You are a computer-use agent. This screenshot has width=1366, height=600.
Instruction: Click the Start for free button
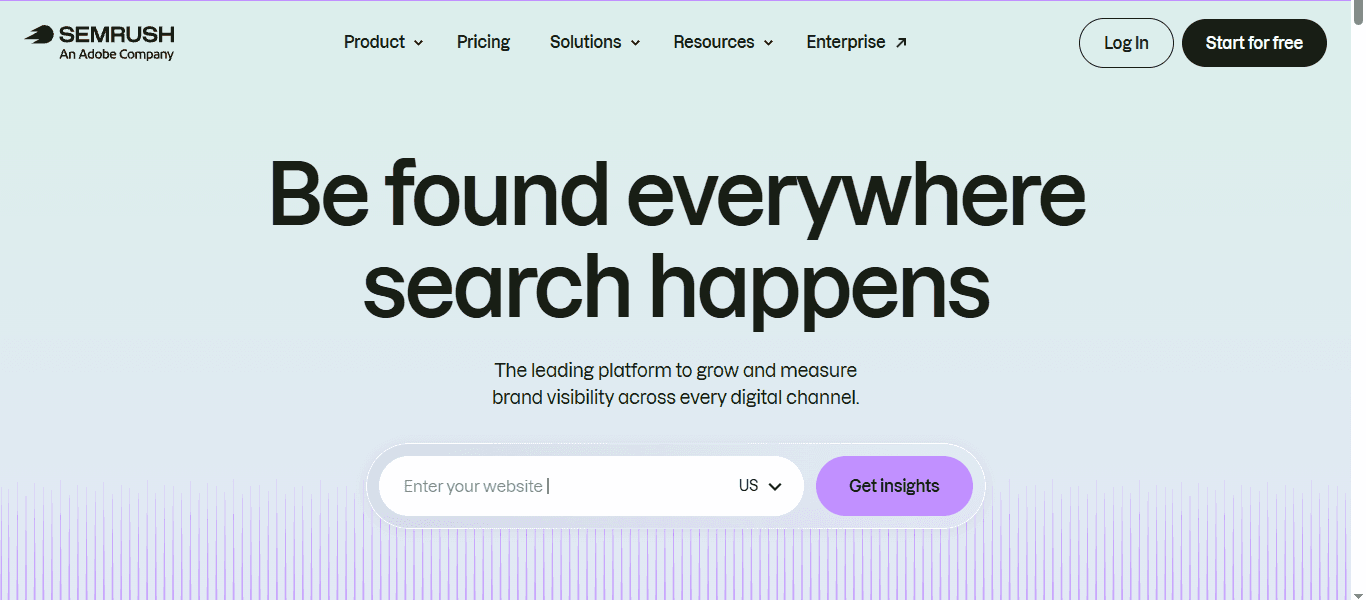pos(1254,43)
